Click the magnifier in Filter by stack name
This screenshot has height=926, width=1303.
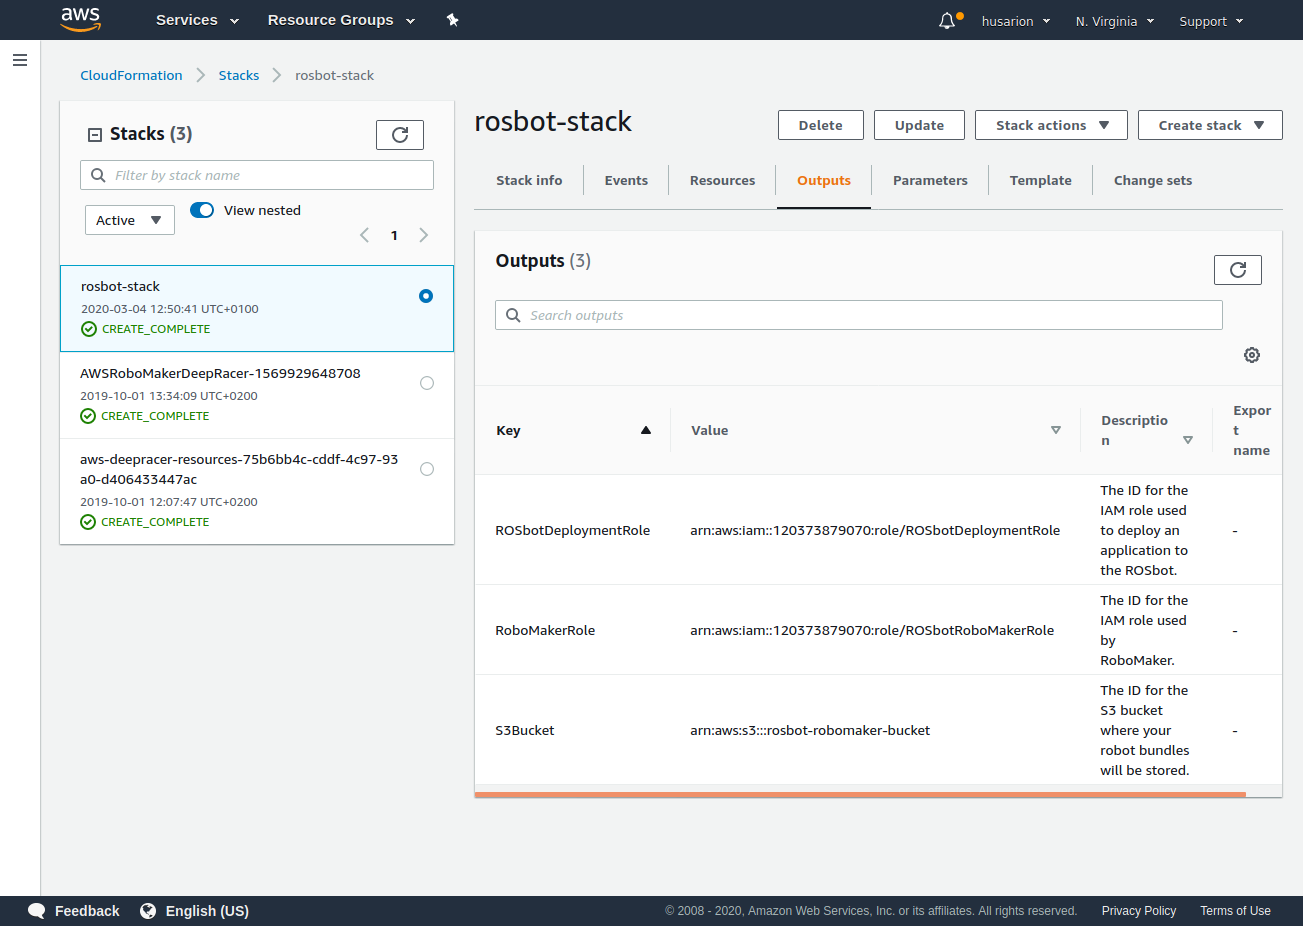(98, 175)
